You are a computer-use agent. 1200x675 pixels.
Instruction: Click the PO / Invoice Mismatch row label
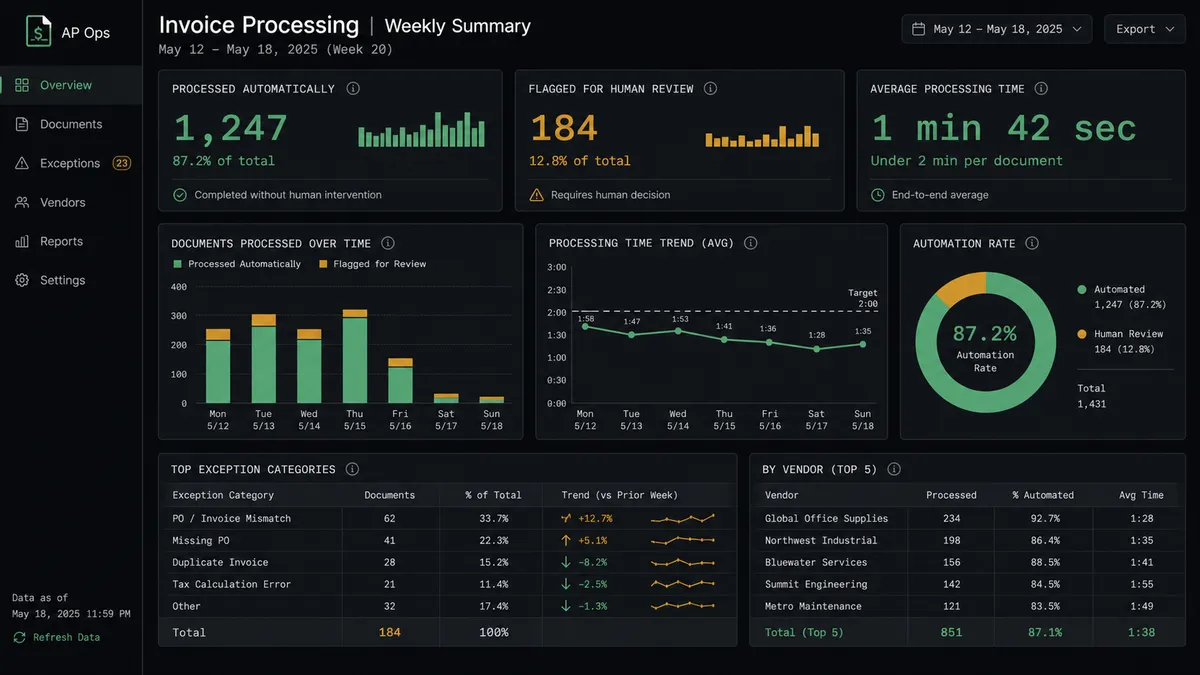tap(232, 518)
